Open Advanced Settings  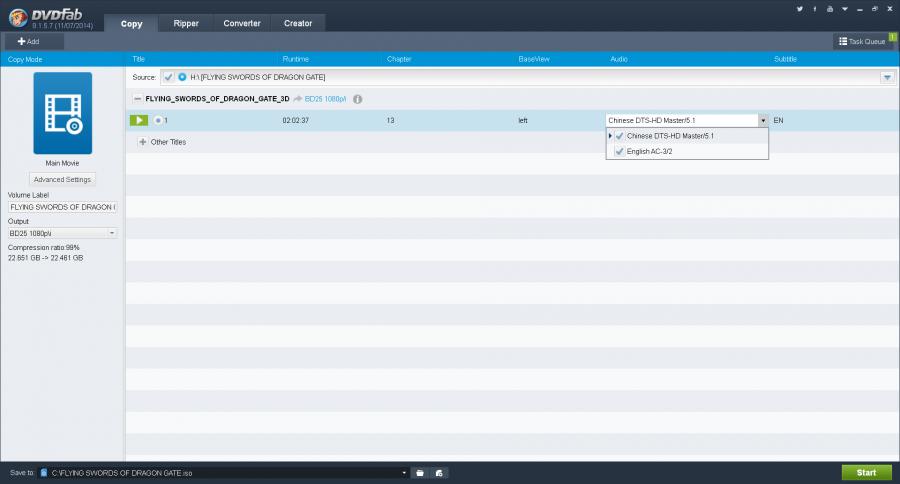click(x=62, y=180)
